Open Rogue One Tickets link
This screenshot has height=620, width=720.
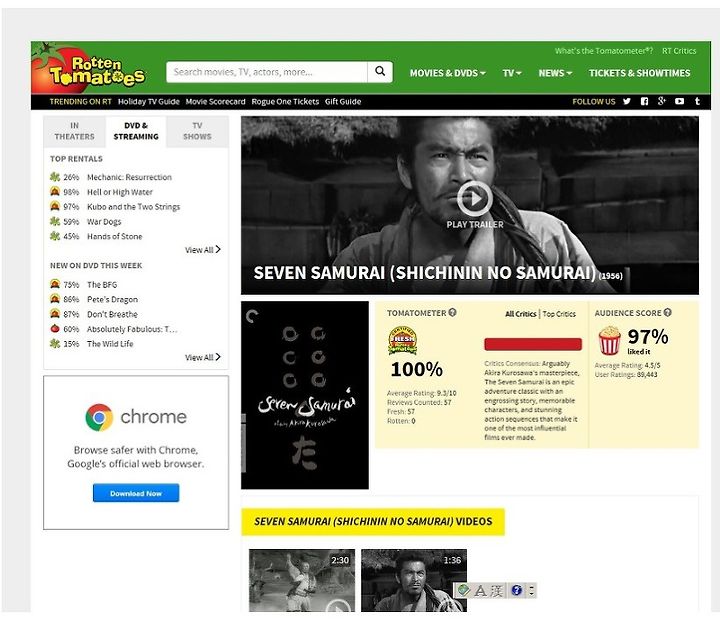(285, 101)
